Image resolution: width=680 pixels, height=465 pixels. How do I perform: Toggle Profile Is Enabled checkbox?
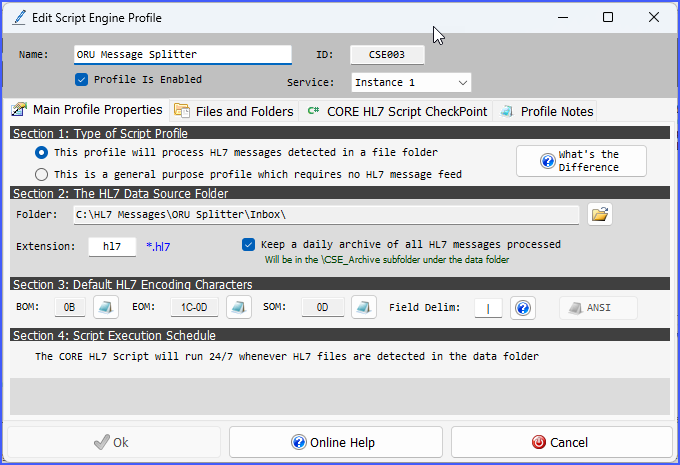pos(82,79)
